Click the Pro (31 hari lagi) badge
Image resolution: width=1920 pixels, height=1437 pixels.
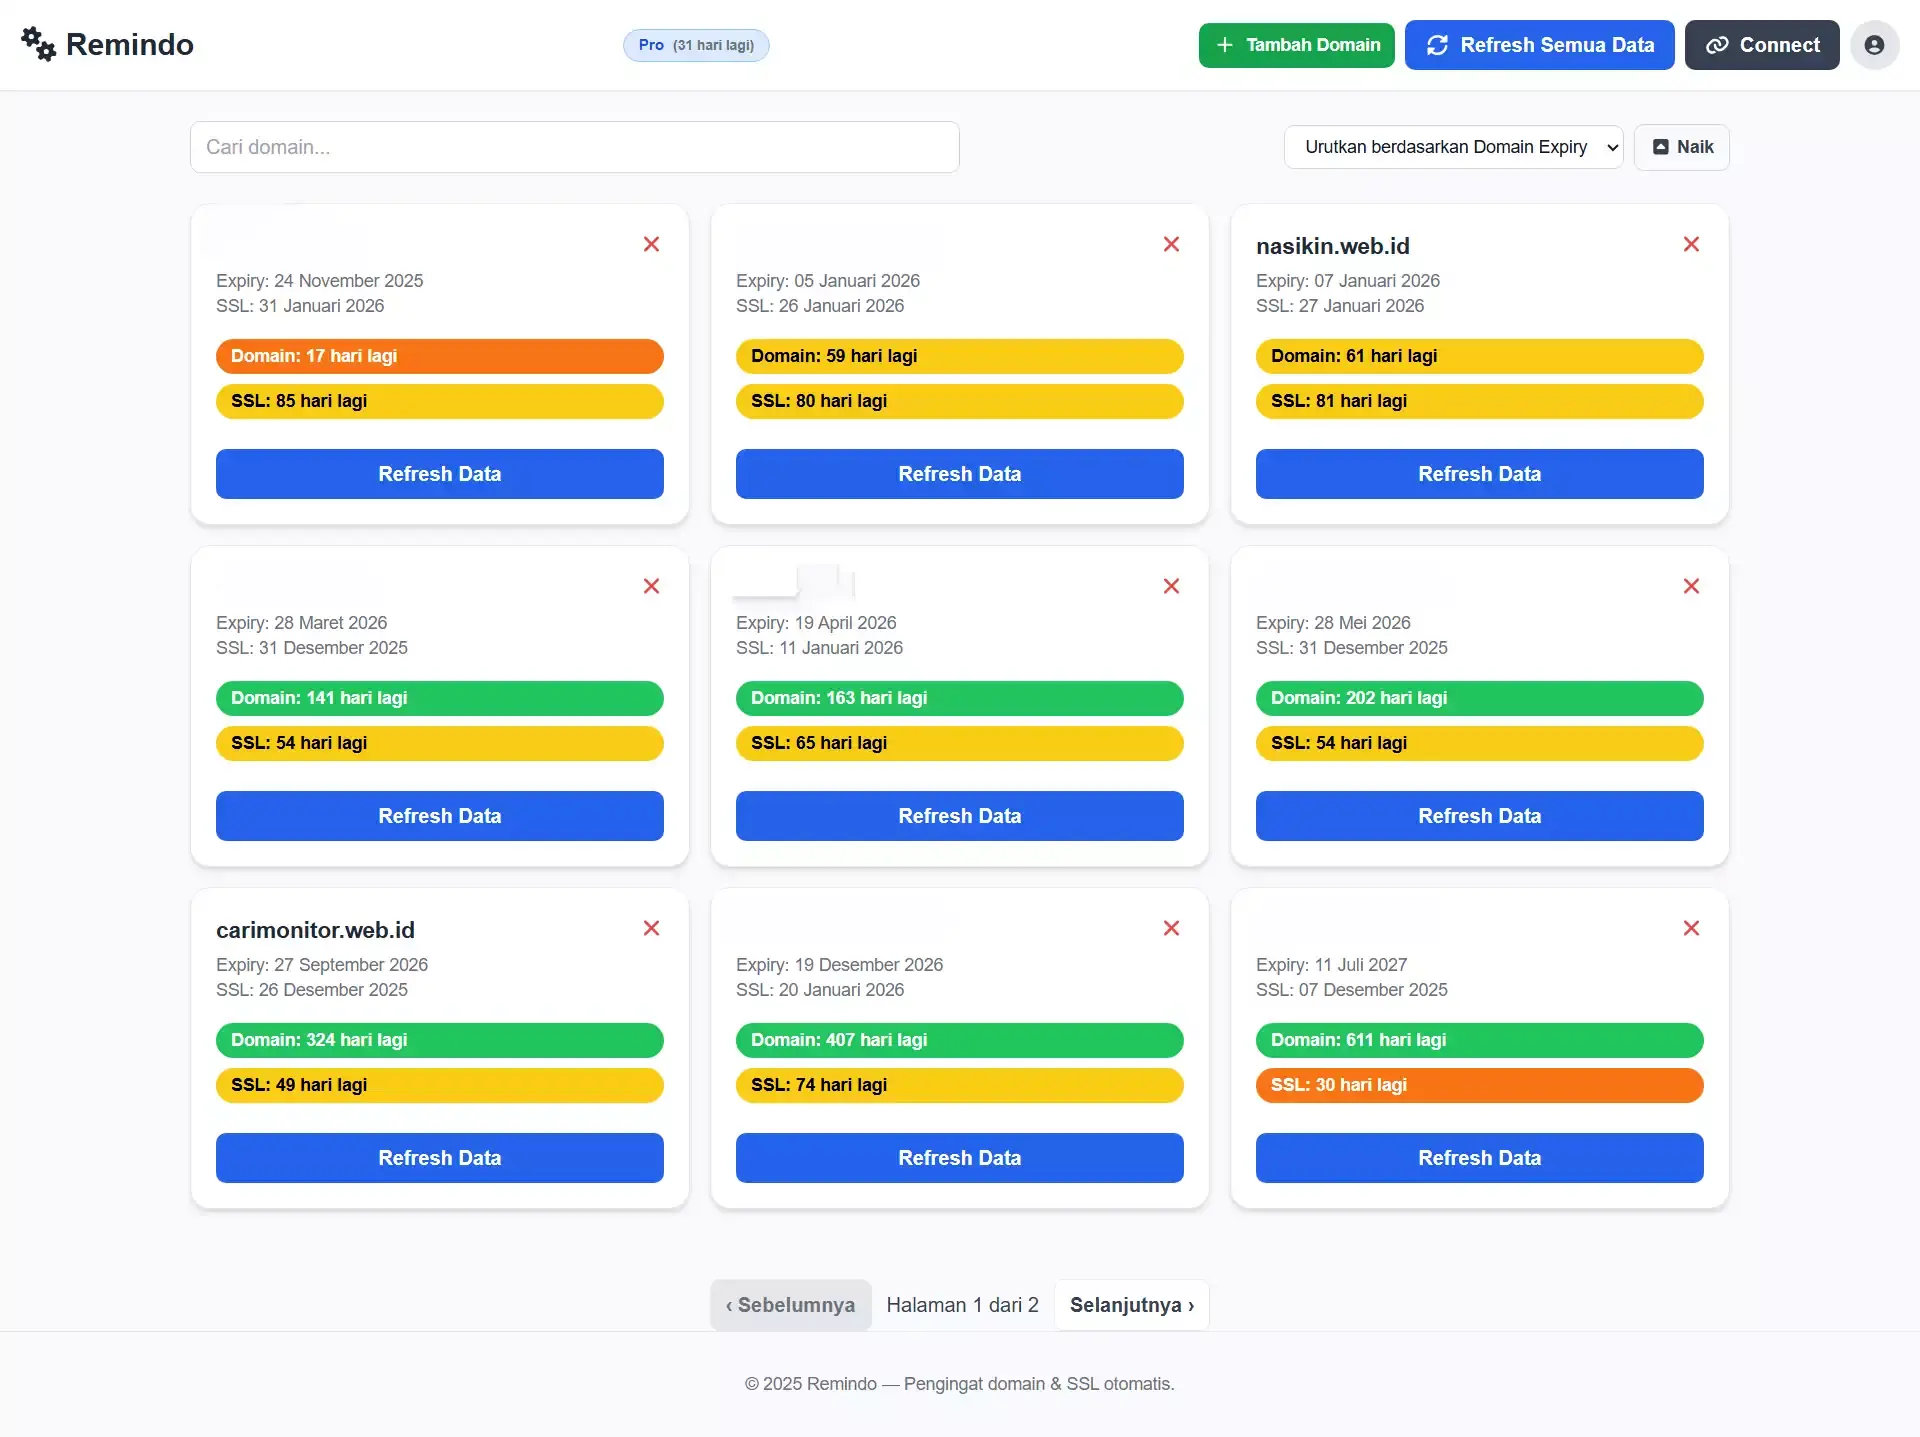pyautogui.click(x=696, y=45)
